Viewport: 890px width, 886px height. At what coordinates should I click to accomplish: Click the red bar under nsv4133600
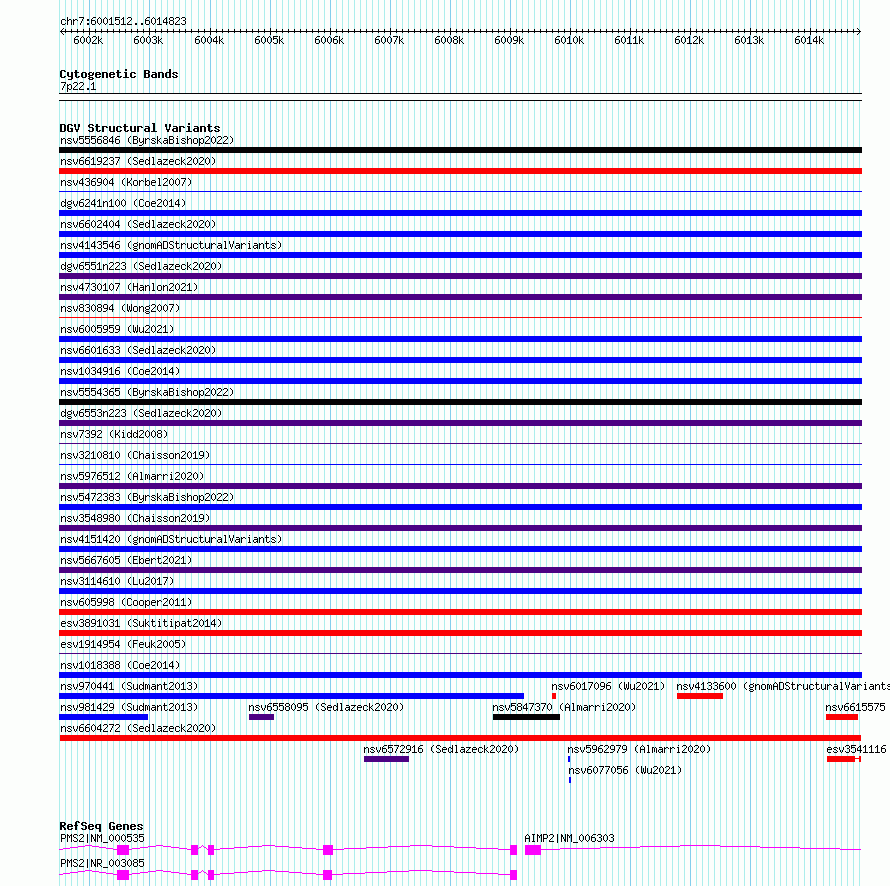point(700,696)
